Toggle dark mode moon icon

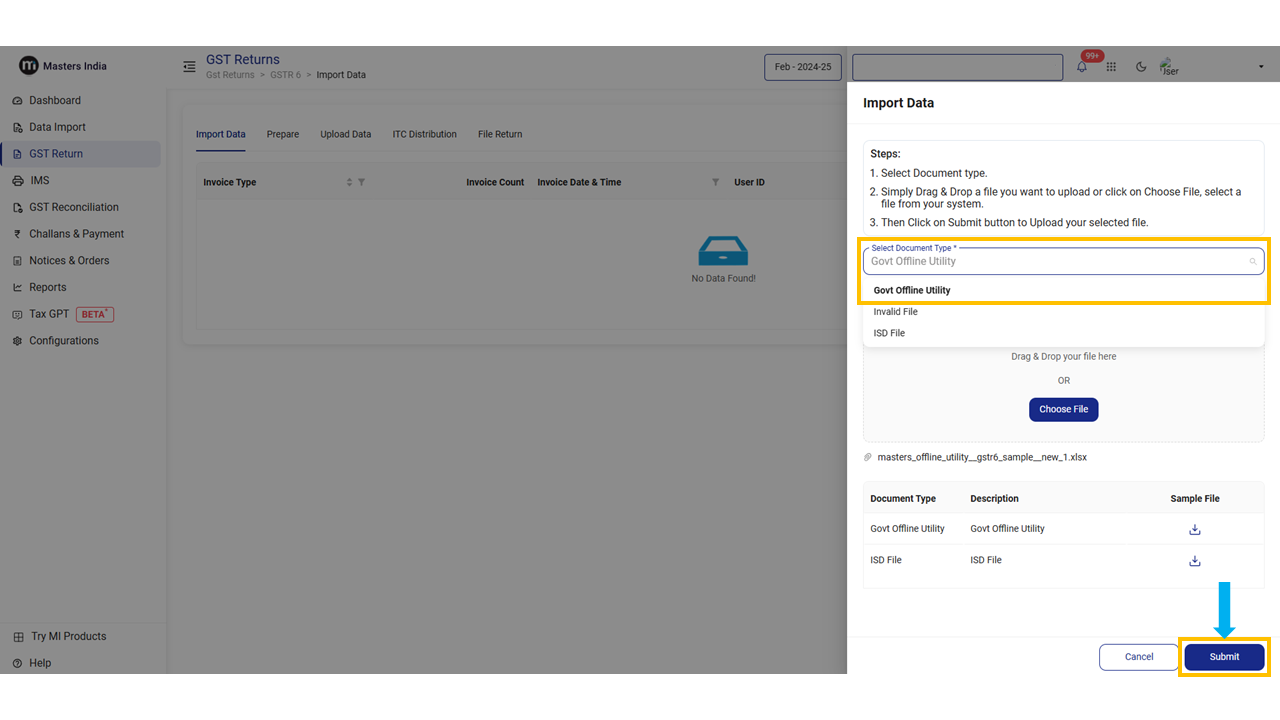point(1141,67)
